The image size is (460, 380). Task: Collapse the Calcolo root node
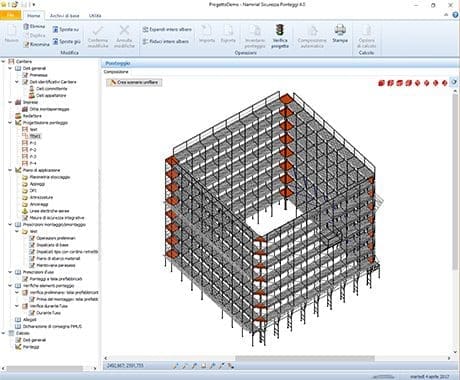(x=3, y=333)
